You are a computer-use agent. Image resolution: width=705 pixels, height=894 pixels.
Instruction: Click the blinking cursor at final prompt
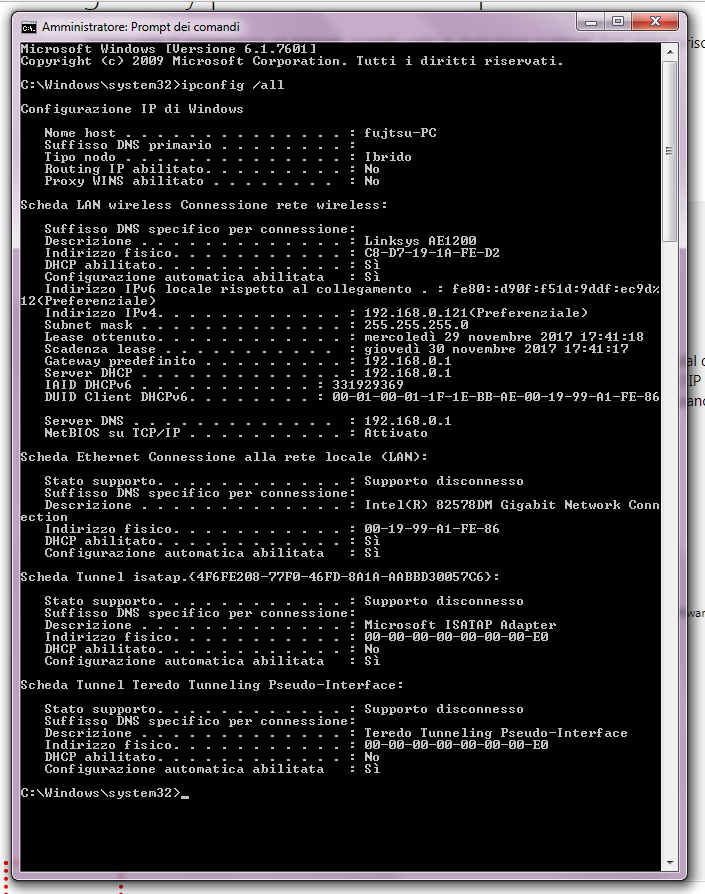click(185, 797)
